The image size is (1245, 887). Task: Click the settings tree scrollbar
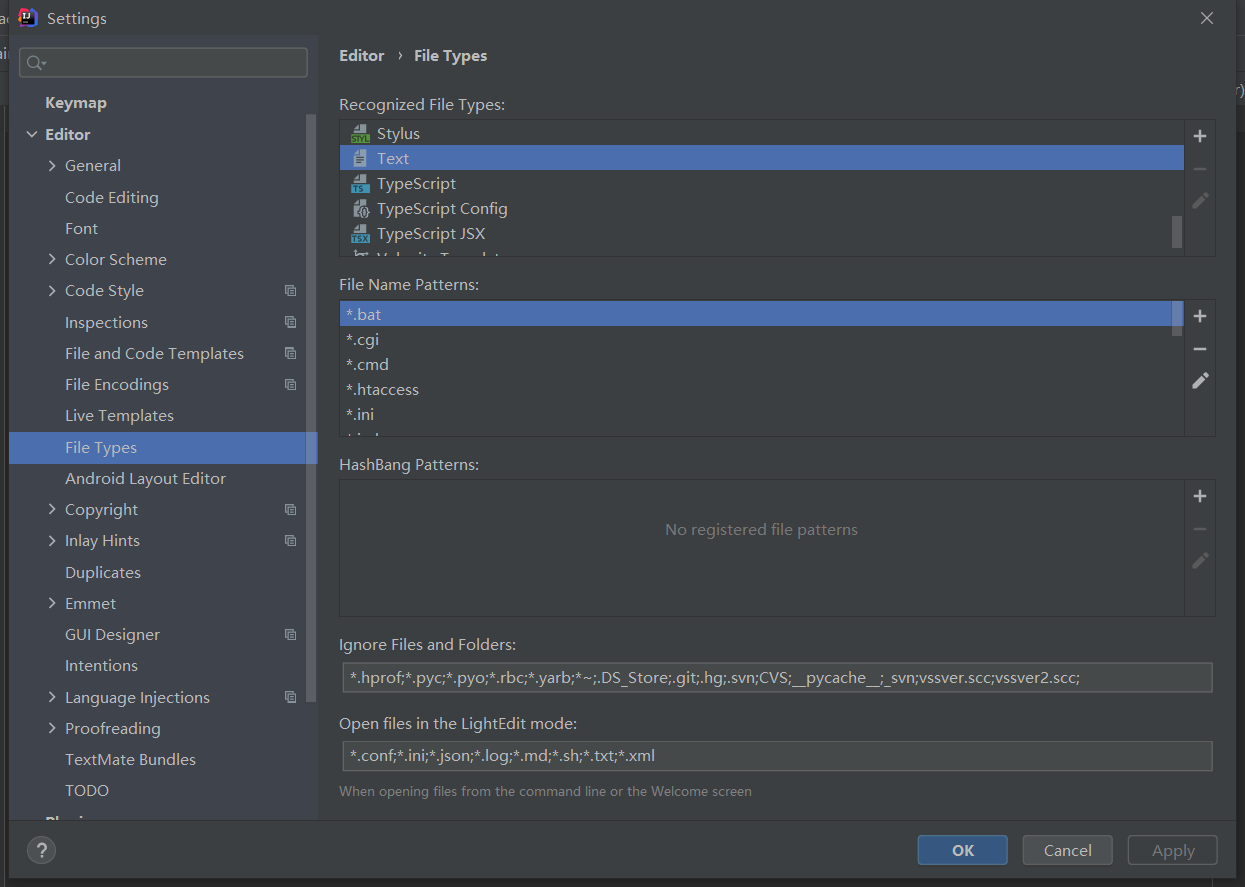click(311, 410)
